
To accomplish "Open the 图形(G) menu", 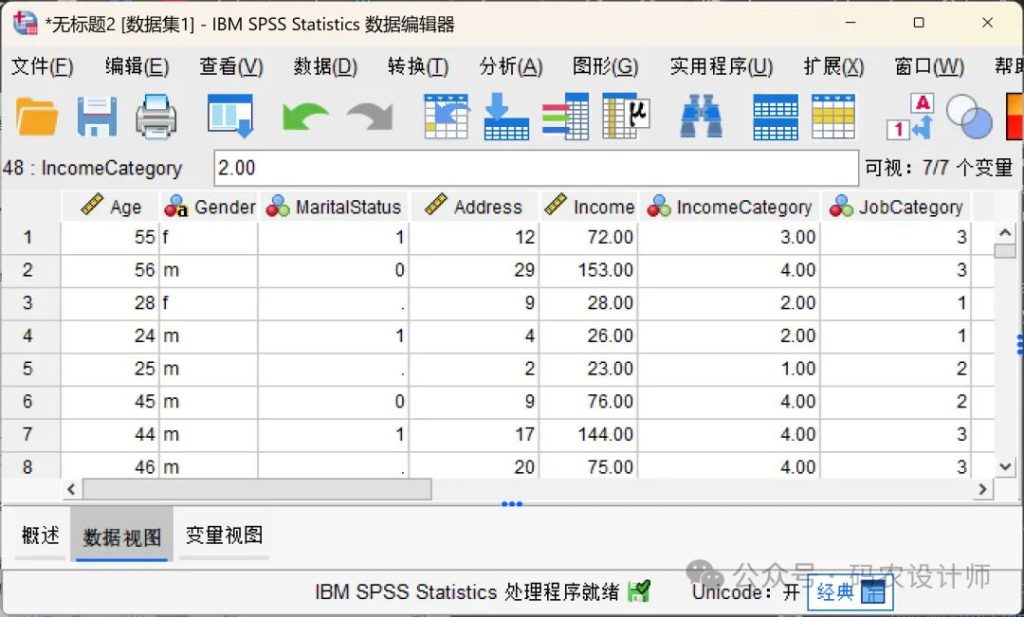I will coord(605,67).
